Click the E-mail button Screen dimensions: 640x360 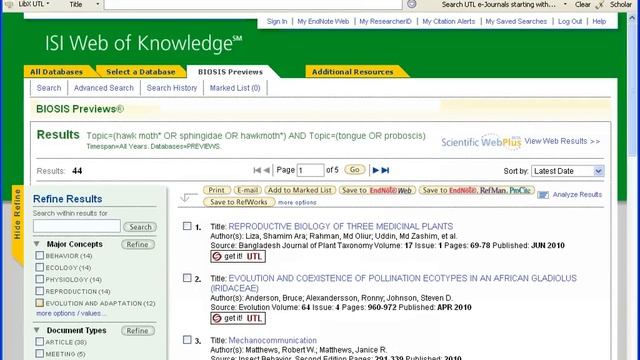[x=247, y=190]
